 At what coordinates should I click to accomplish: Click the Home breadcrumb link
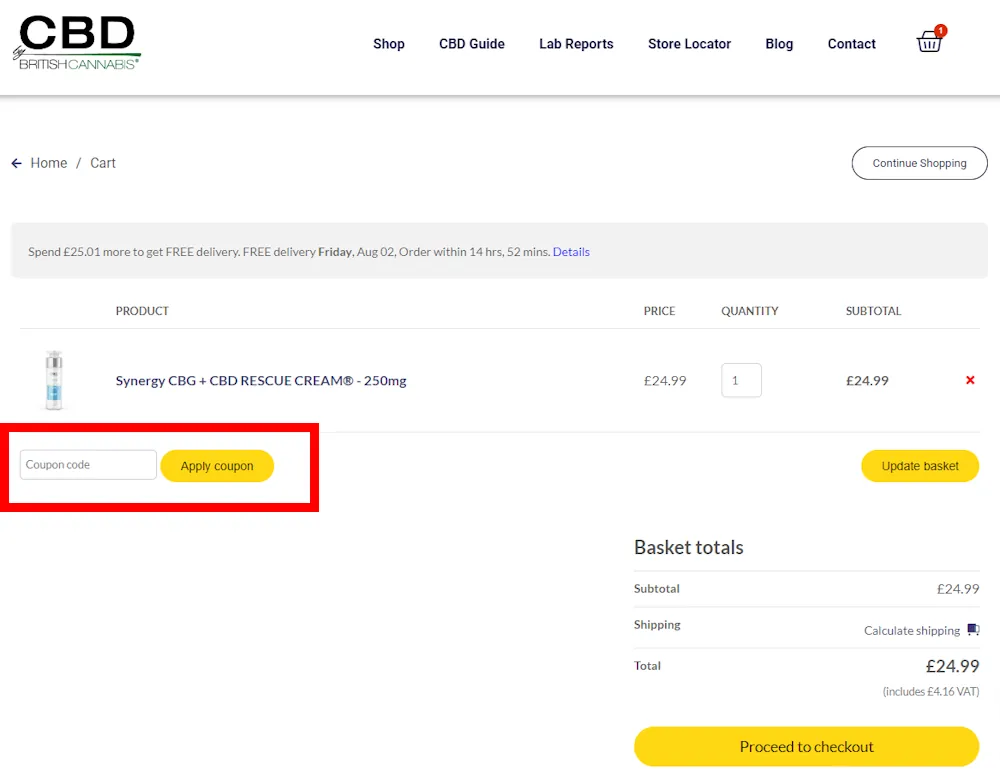(48, 163)
